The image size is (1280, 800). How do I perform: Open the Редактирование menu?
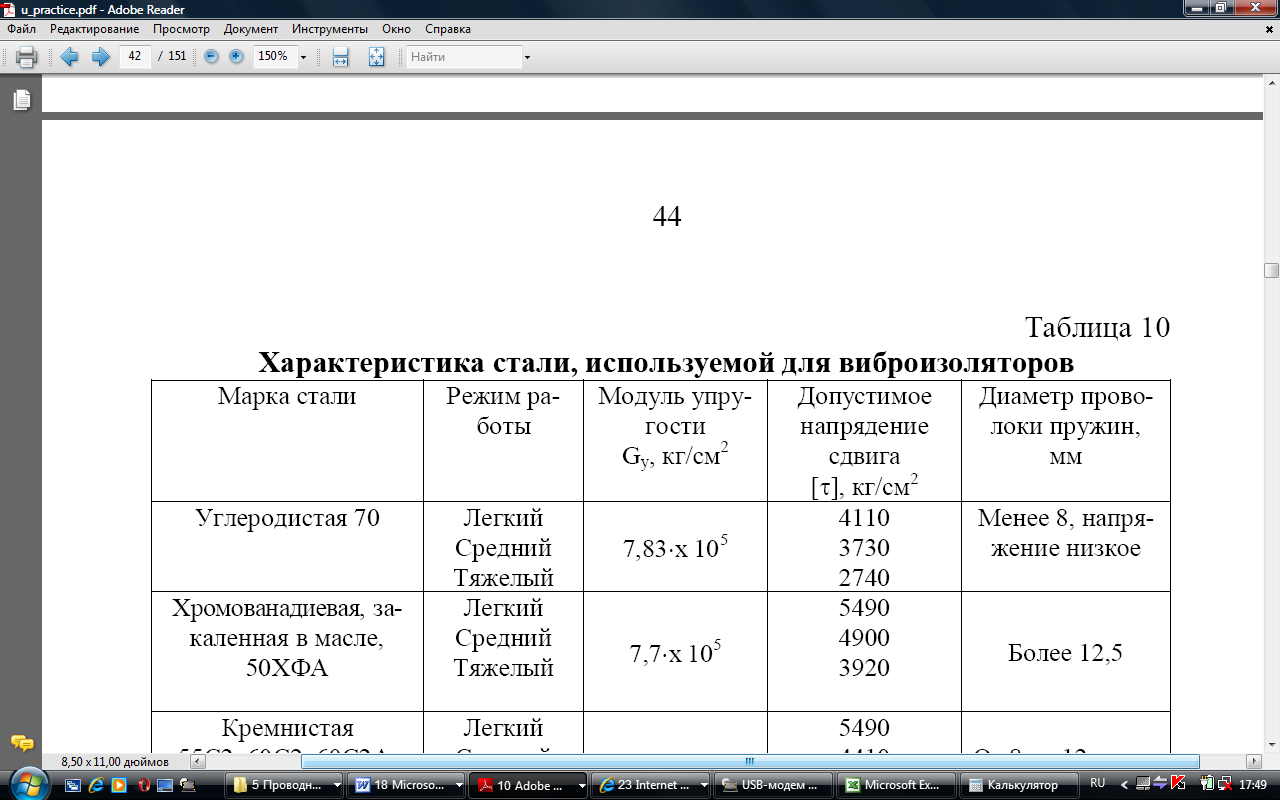[94, 29]
